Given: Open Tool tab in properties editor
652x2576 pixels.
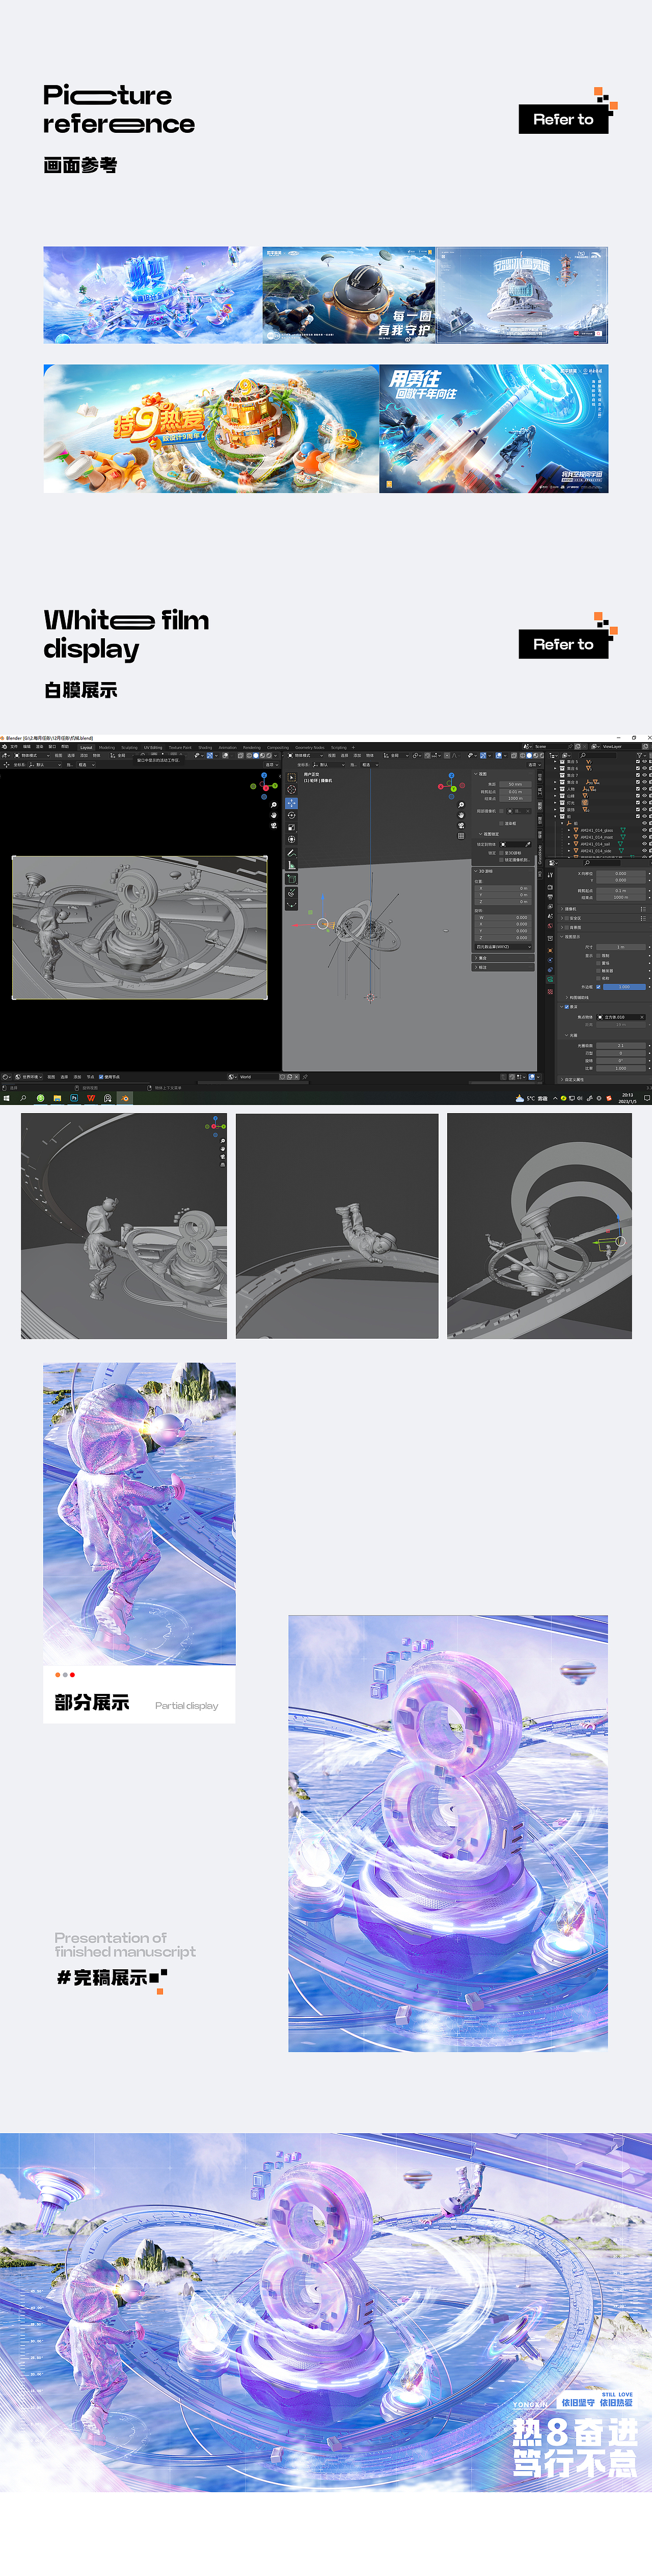Looking at the screenshot, I should [x=550, y=875].
